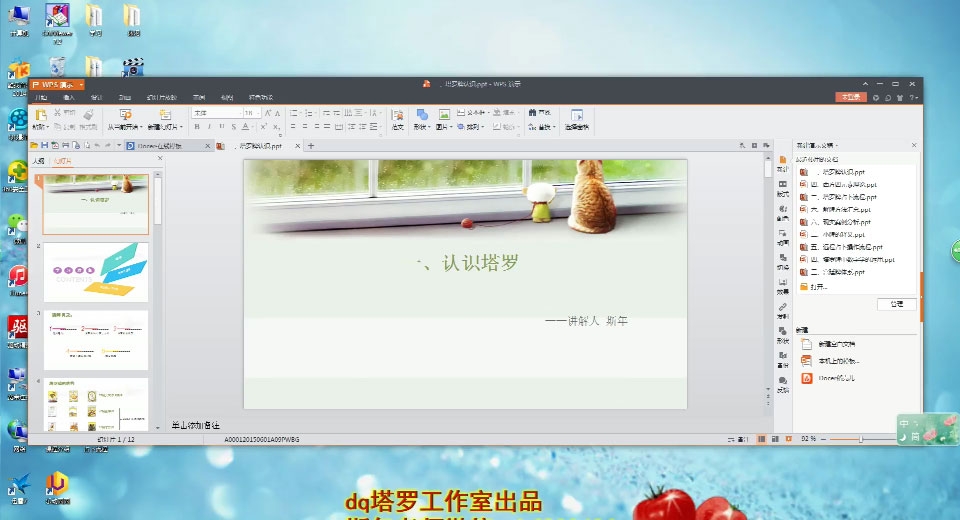Expand the task pane title dropdown
960x520 pixels.
click(x=836, y=145)
